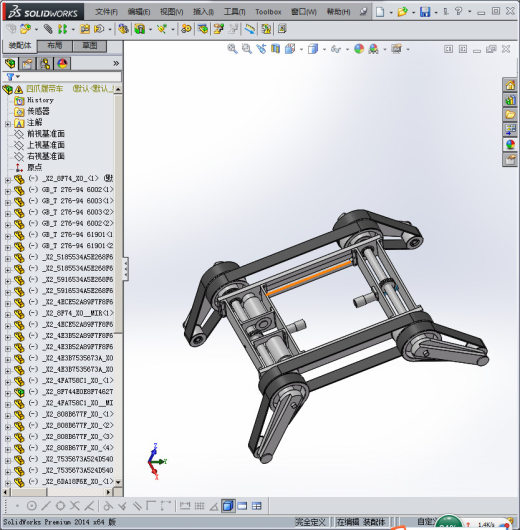The height and width of the screenshot is (530, 520).
Task: Toggle the single viewport layout button
Action: (x=228, y=506)
